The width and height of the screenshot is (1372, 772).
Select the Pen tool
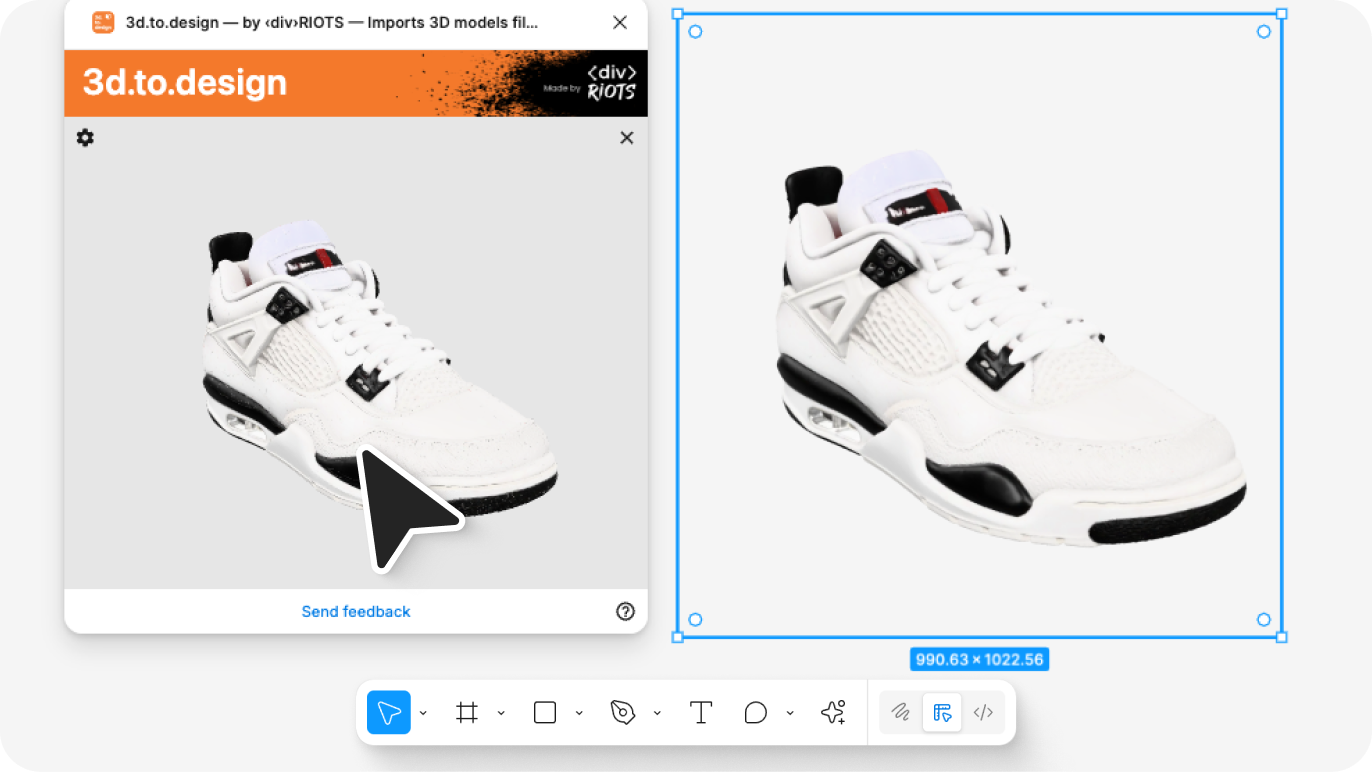[623, 713]
